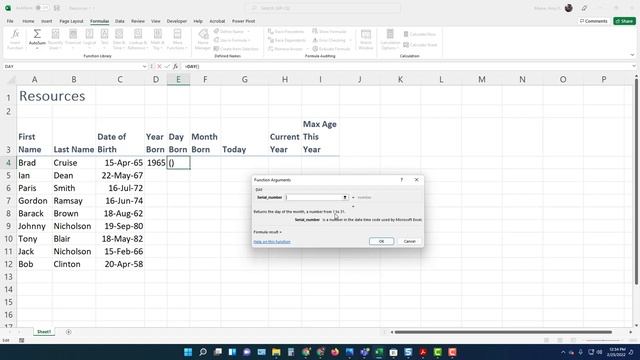The height and width of the screenshot is (360, 640).
Task: Switch to the Power Pivot tab
Action: pos(243,21)
